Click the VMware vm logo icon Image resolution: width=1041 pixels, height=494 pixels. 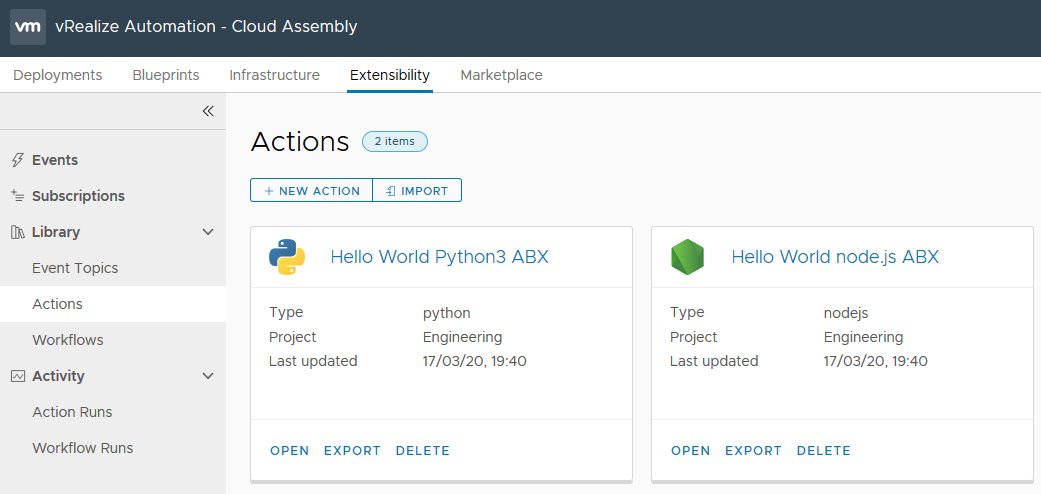click(x=28, y=27)
